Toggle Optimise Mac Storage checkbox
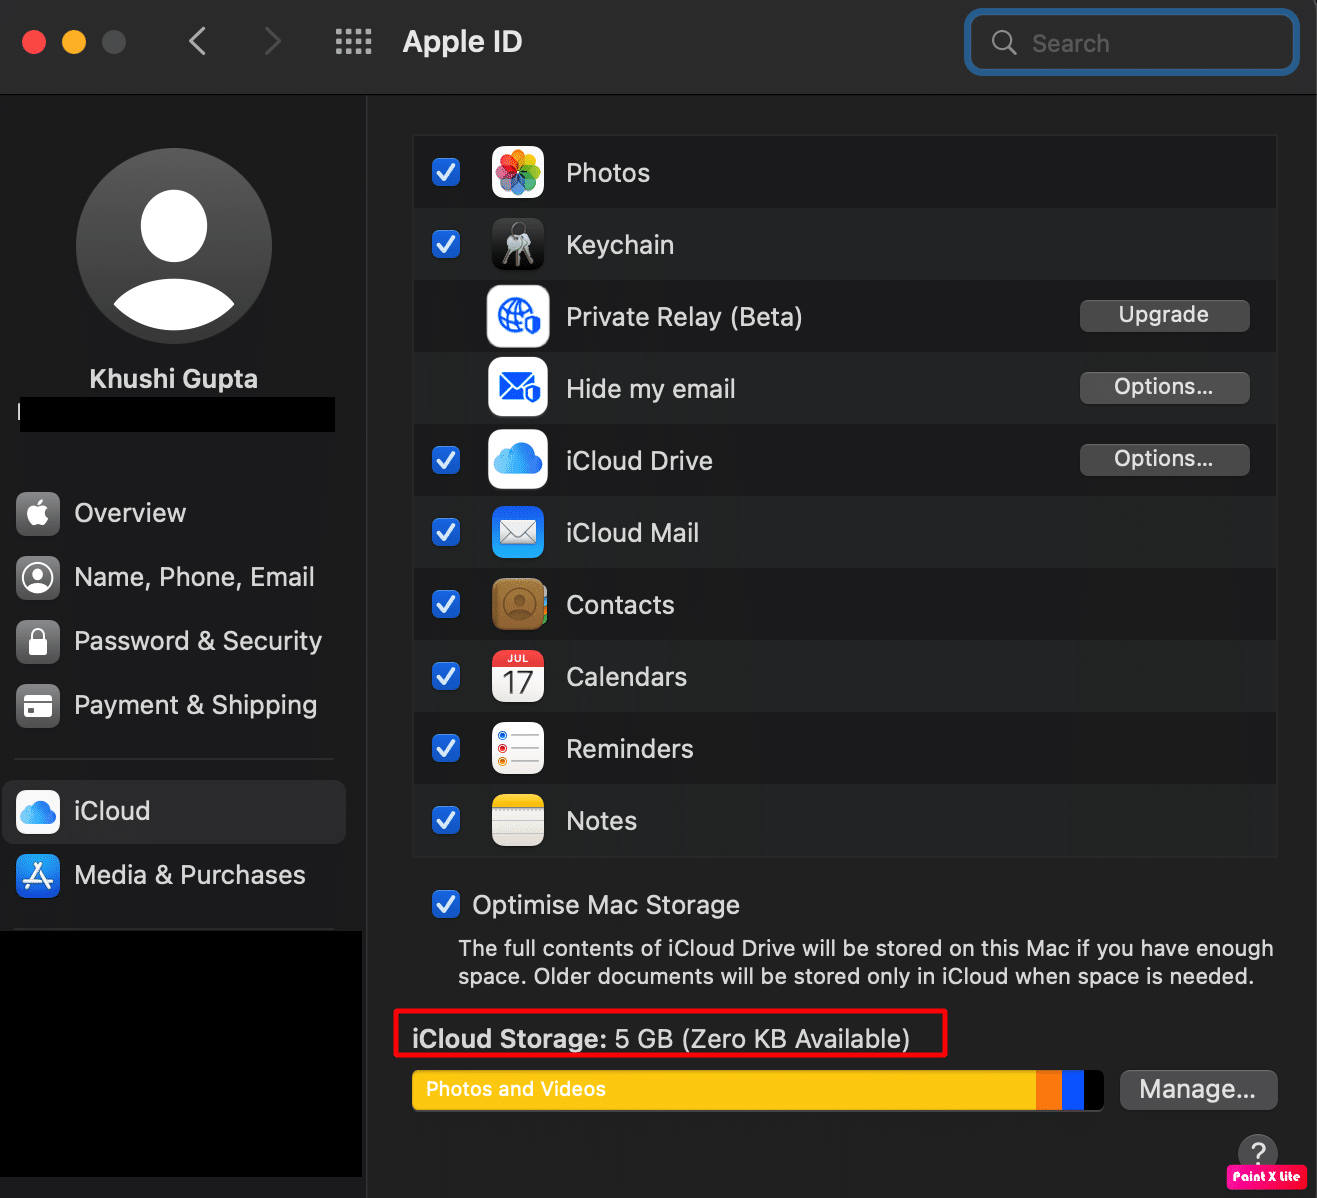Image resolution: width=1317 pixels, height=1198 pixels. [x=446, y=904]
